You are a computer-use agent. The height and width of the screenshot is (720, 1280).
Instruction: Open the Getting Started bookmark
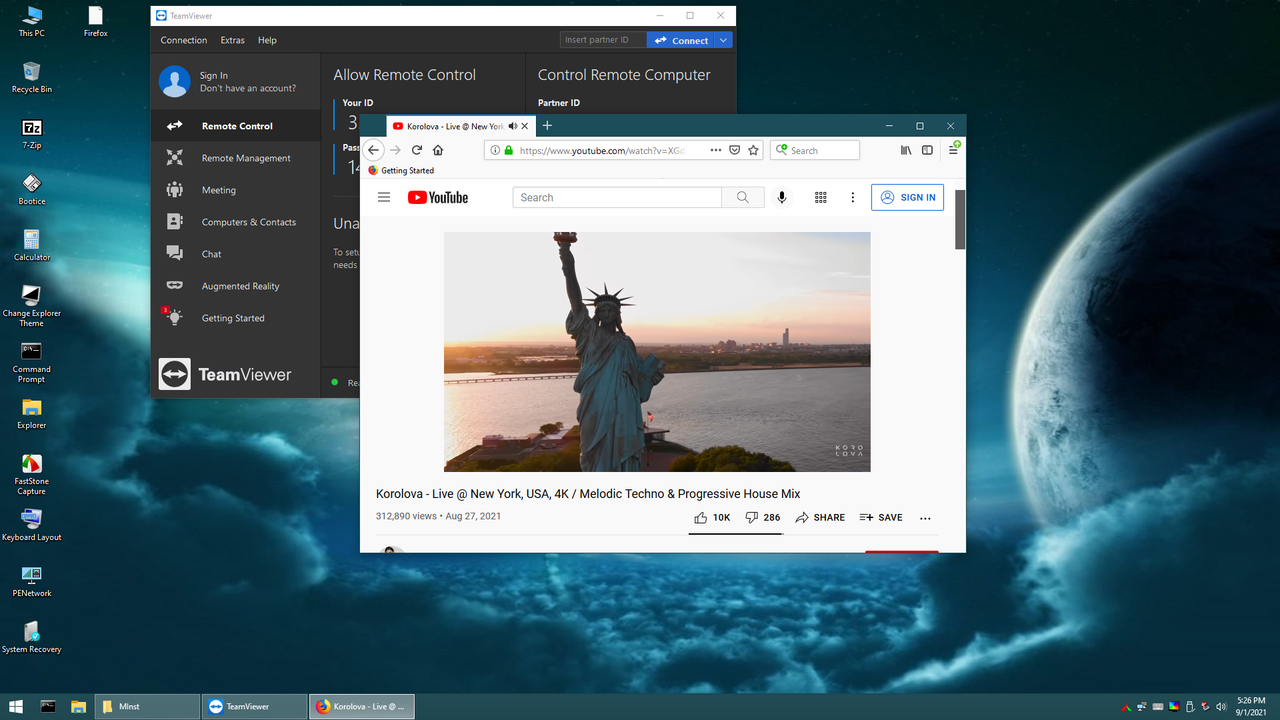coord(401,170)
